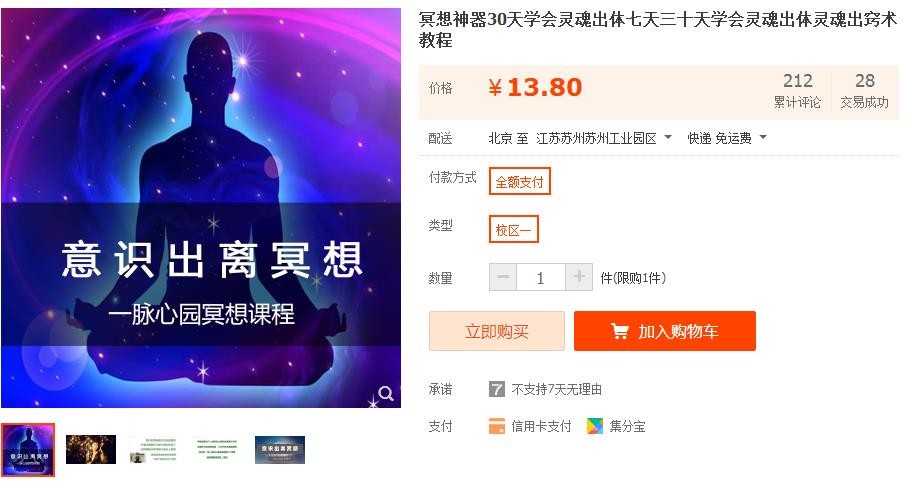Click the credit card payment icon
This screenshot has width=905, height=494.
[x=496, y=426]
